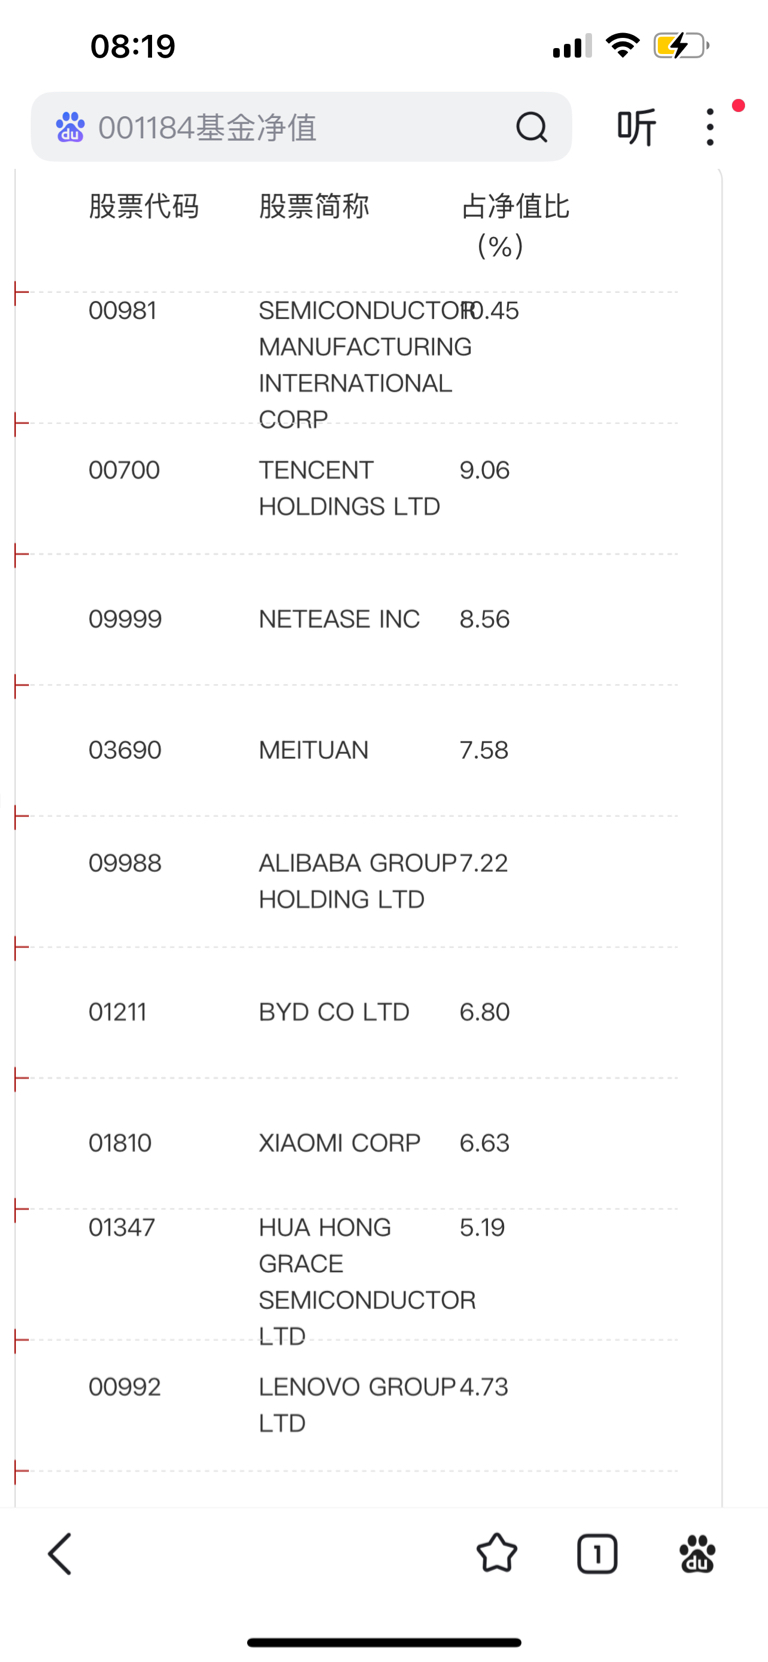Screen dimensions: 768x1662
Task: Open the listen (听) audio feature
Action: (636, 127)
